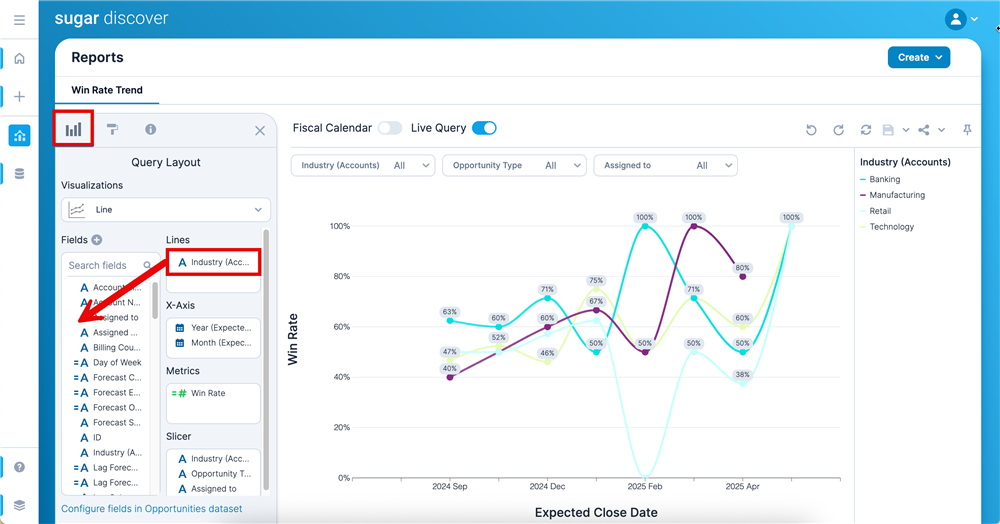The width and height of the screenshot is (1000, 524).
Task: Undo the last report change
Action: (811, 130)
